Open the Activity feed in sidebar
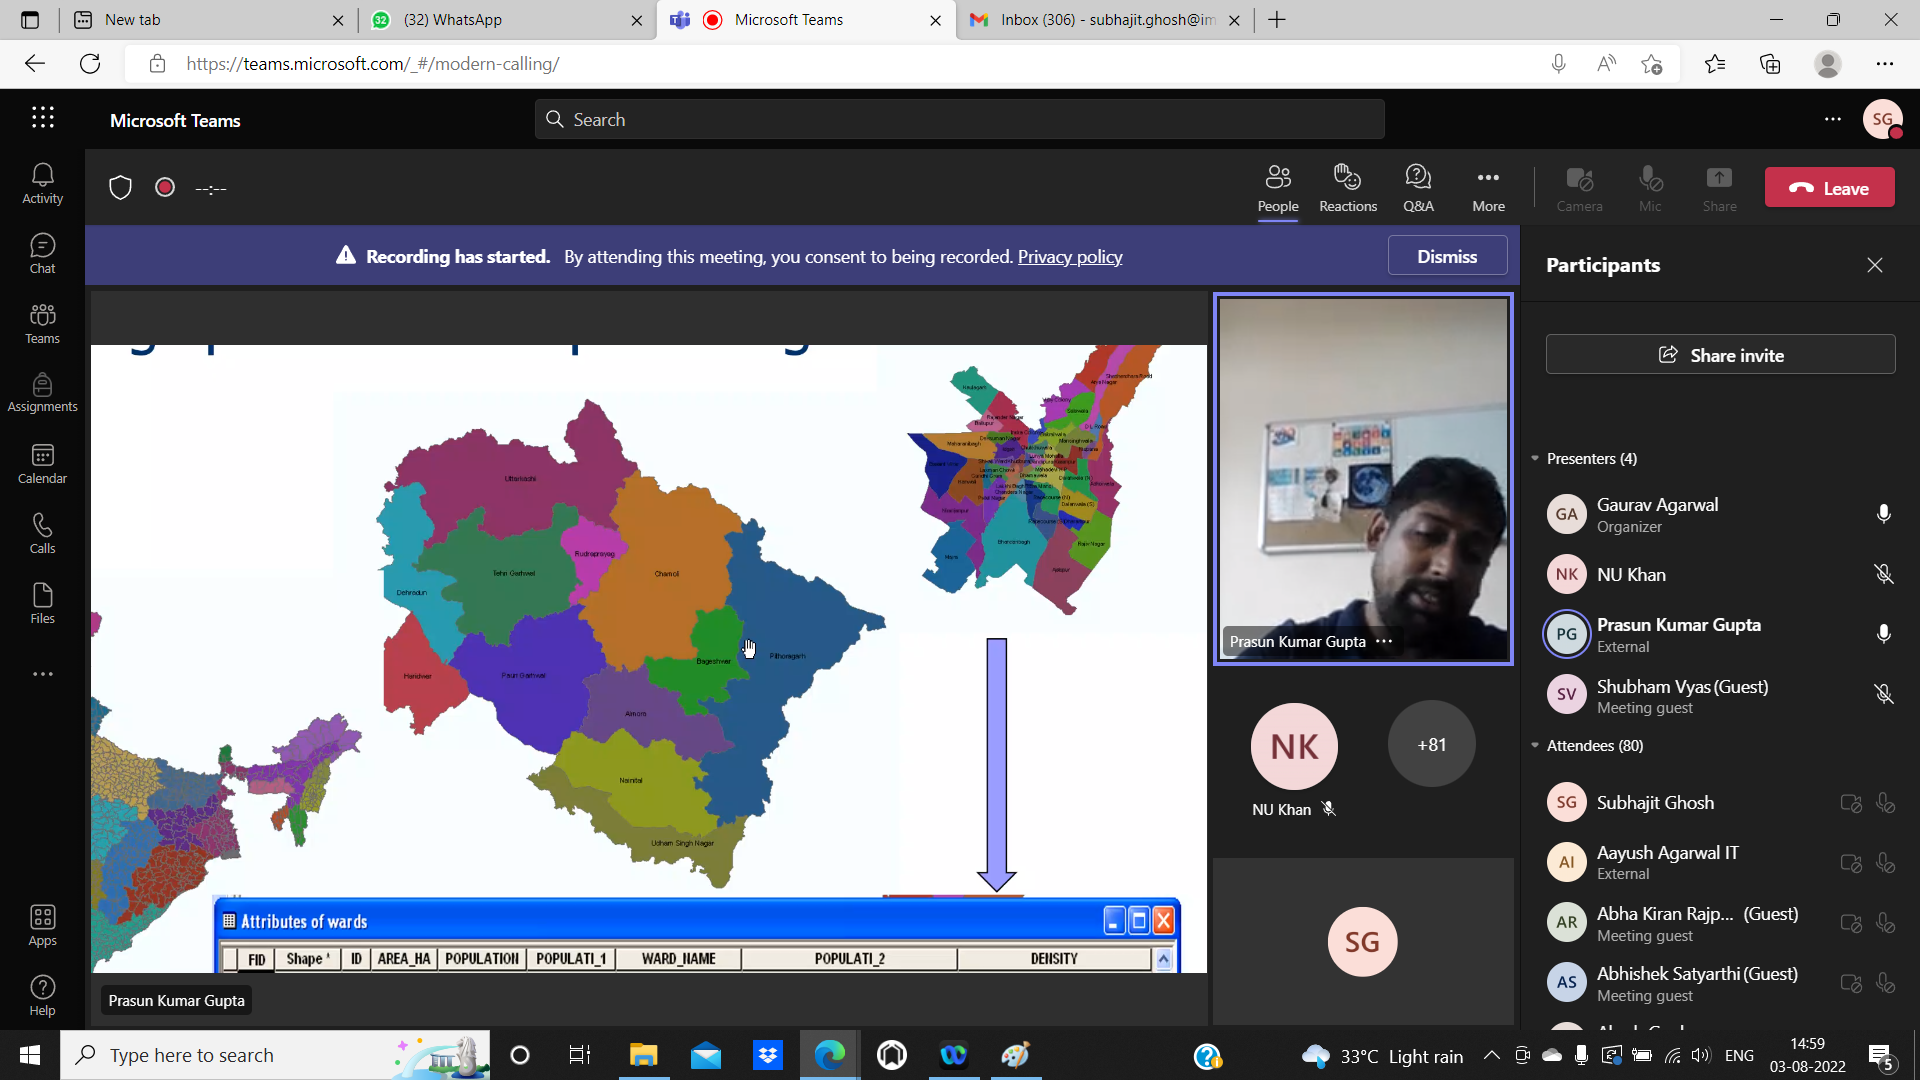The height and width of the screenshot is (1080, 1920). click(42, 184)
